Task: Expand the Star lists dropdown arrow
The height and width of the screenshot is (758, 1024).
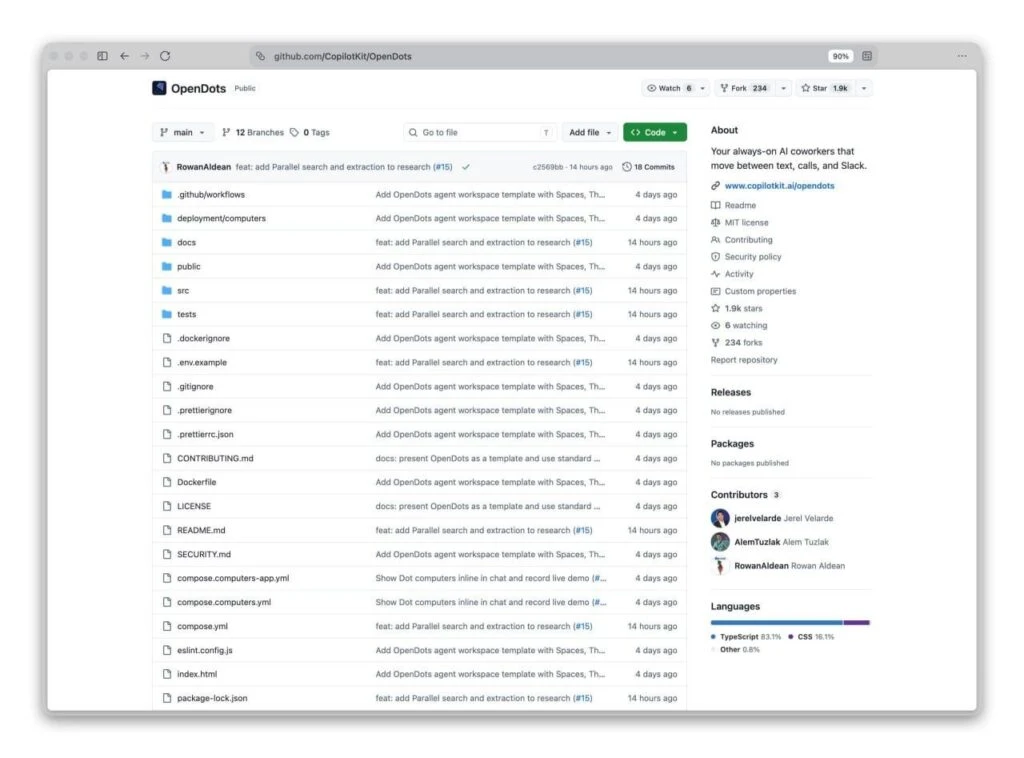Action: [864, 88]
